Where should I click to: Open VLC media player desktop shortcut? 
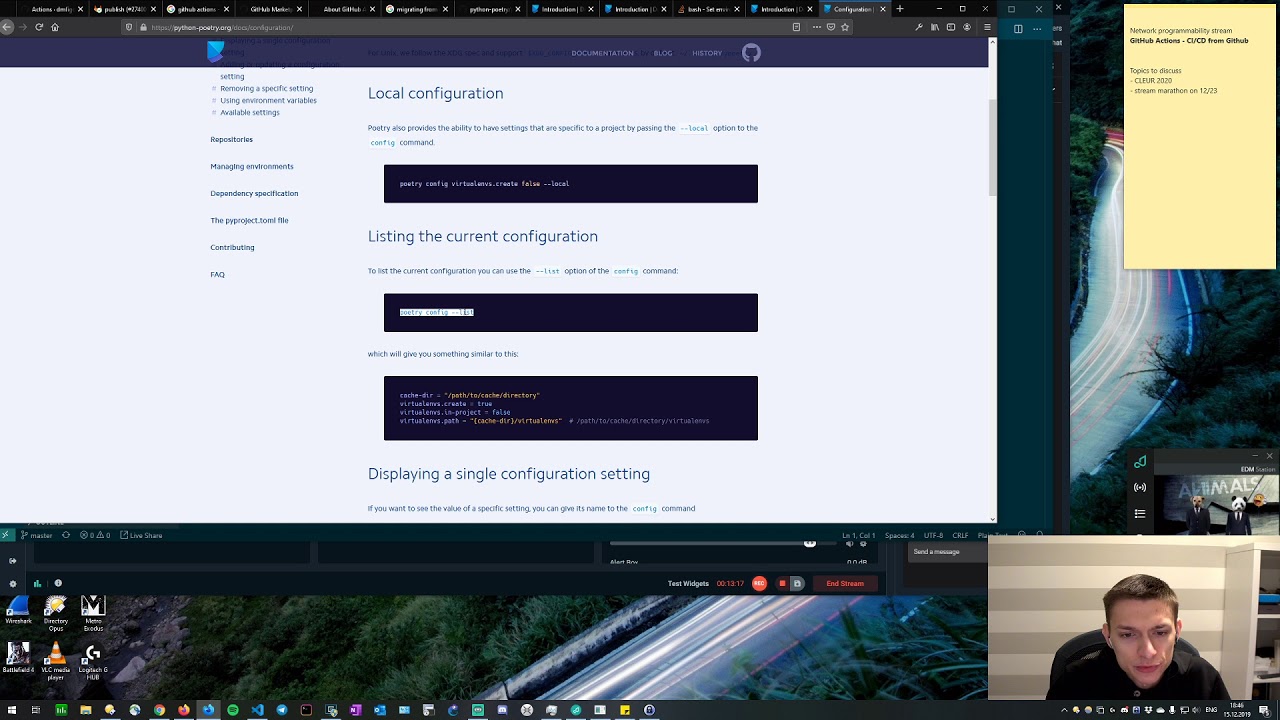56,661
